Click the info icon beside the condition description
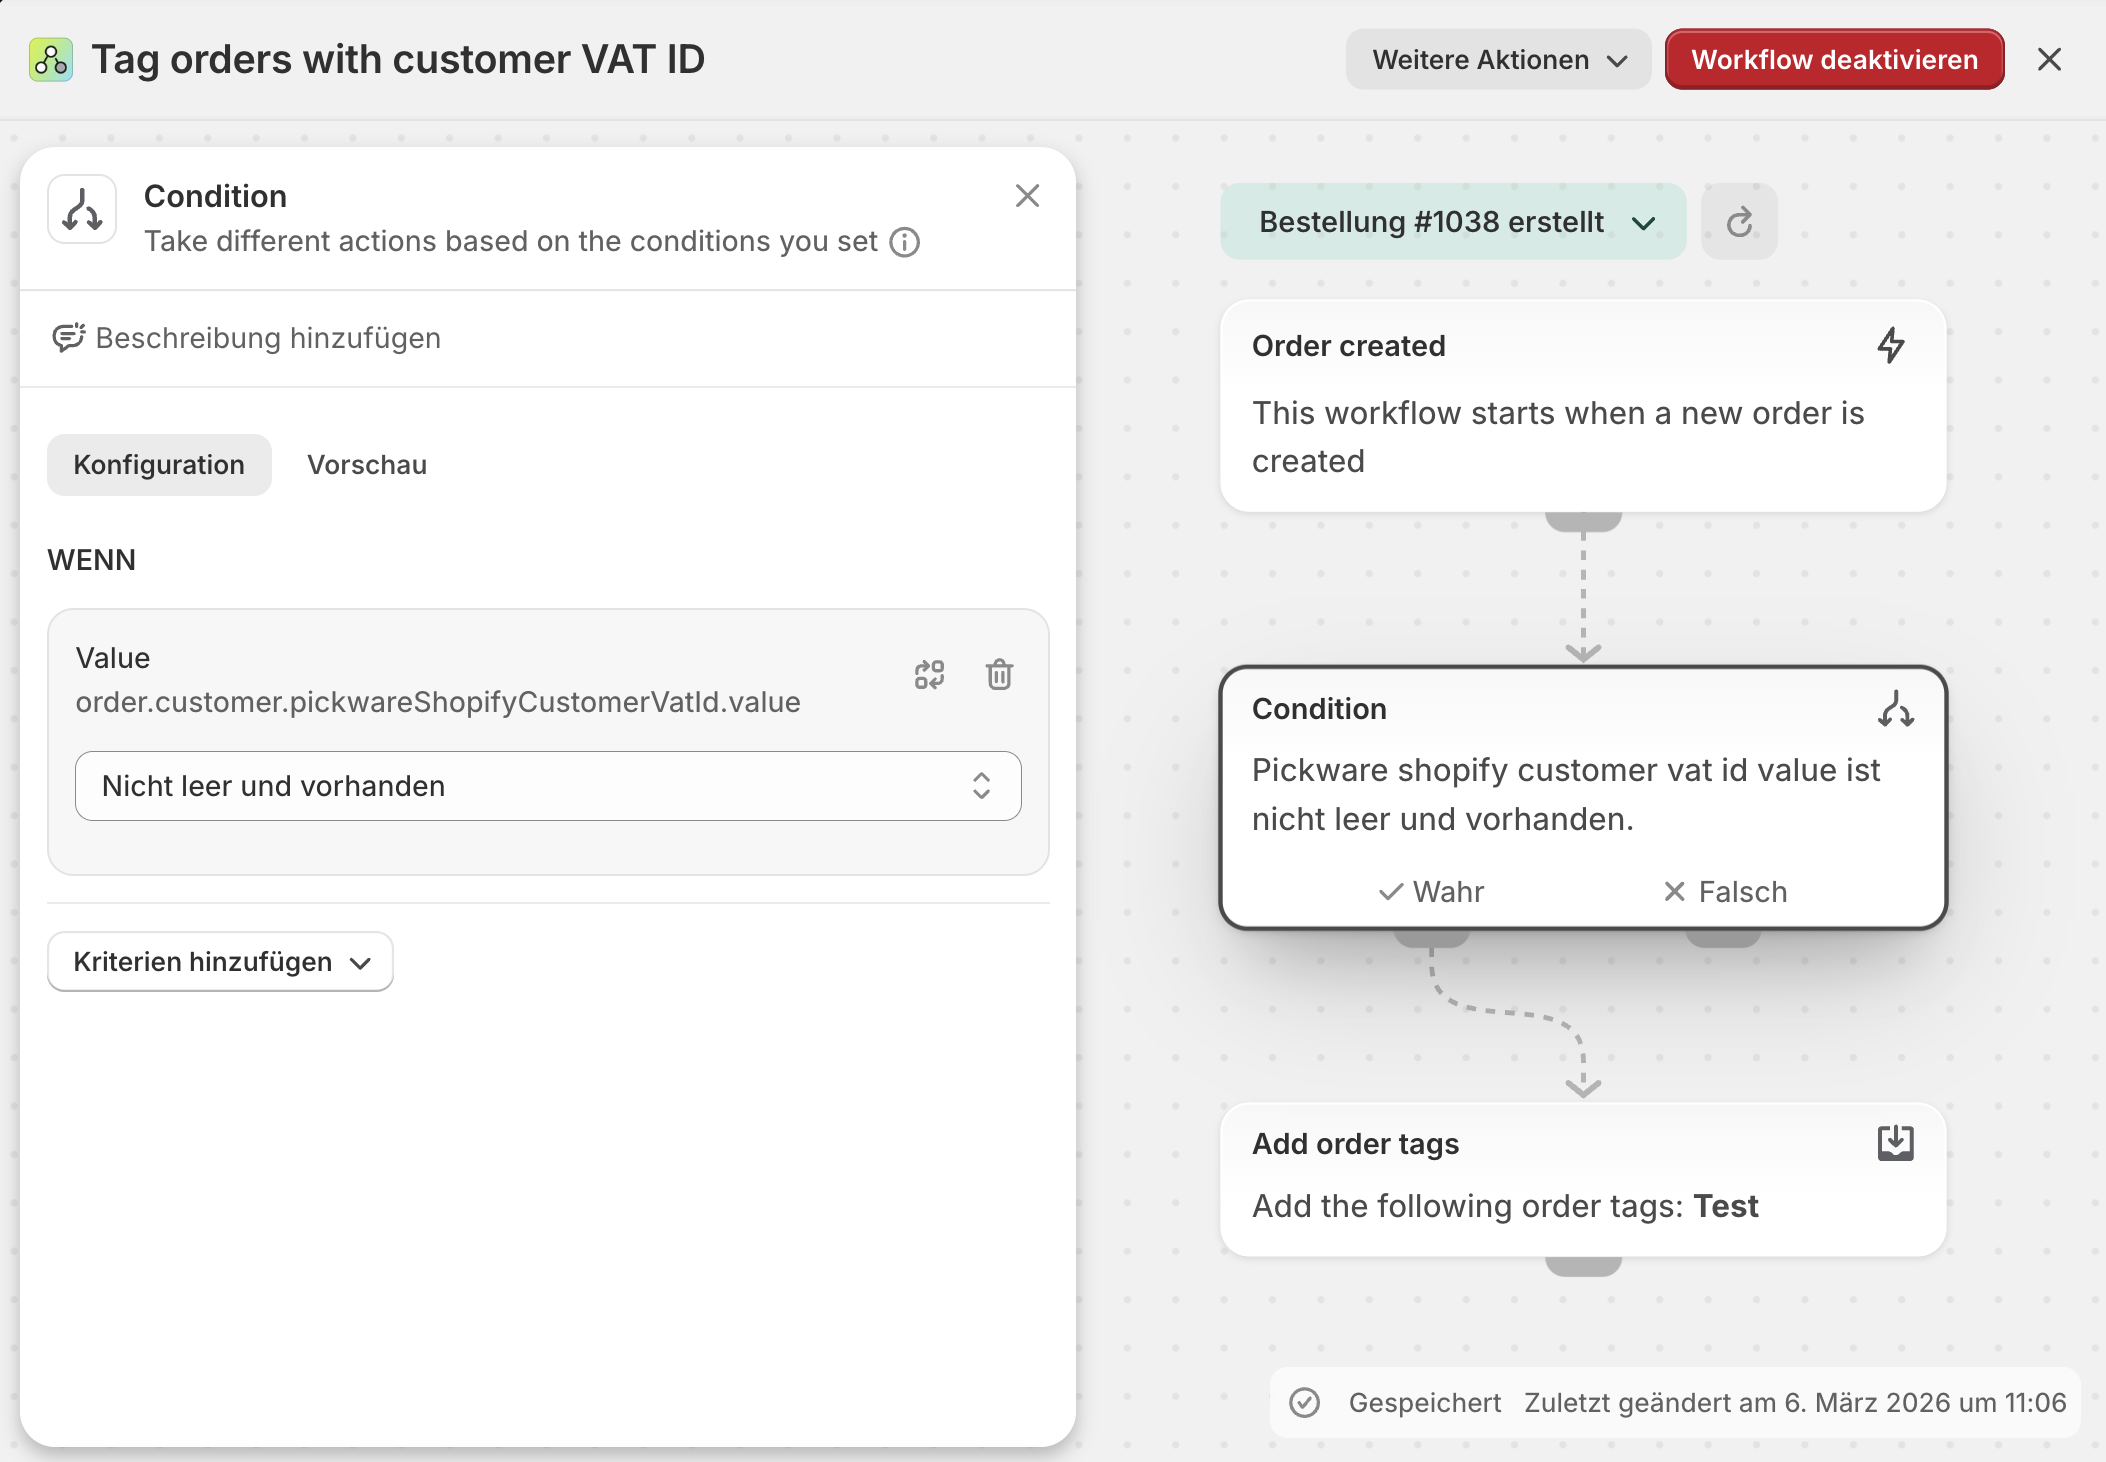Viewport: 2106px width, 1462px height. pyautogui.click(x=905, y=242)
